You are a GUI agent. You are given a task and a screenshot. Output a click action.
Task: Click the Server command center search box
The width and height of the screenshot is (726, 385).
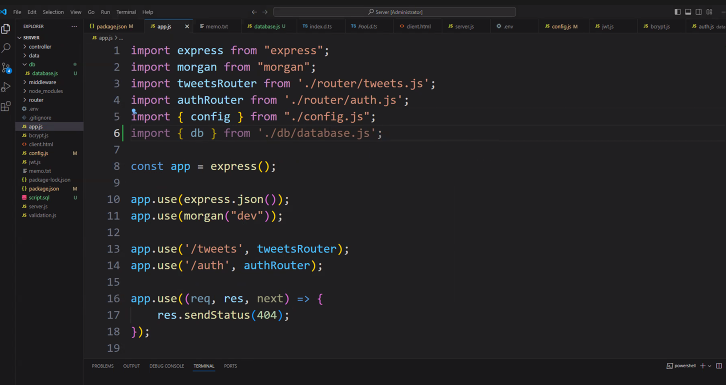pyautogui.click(x=394, y=12)
